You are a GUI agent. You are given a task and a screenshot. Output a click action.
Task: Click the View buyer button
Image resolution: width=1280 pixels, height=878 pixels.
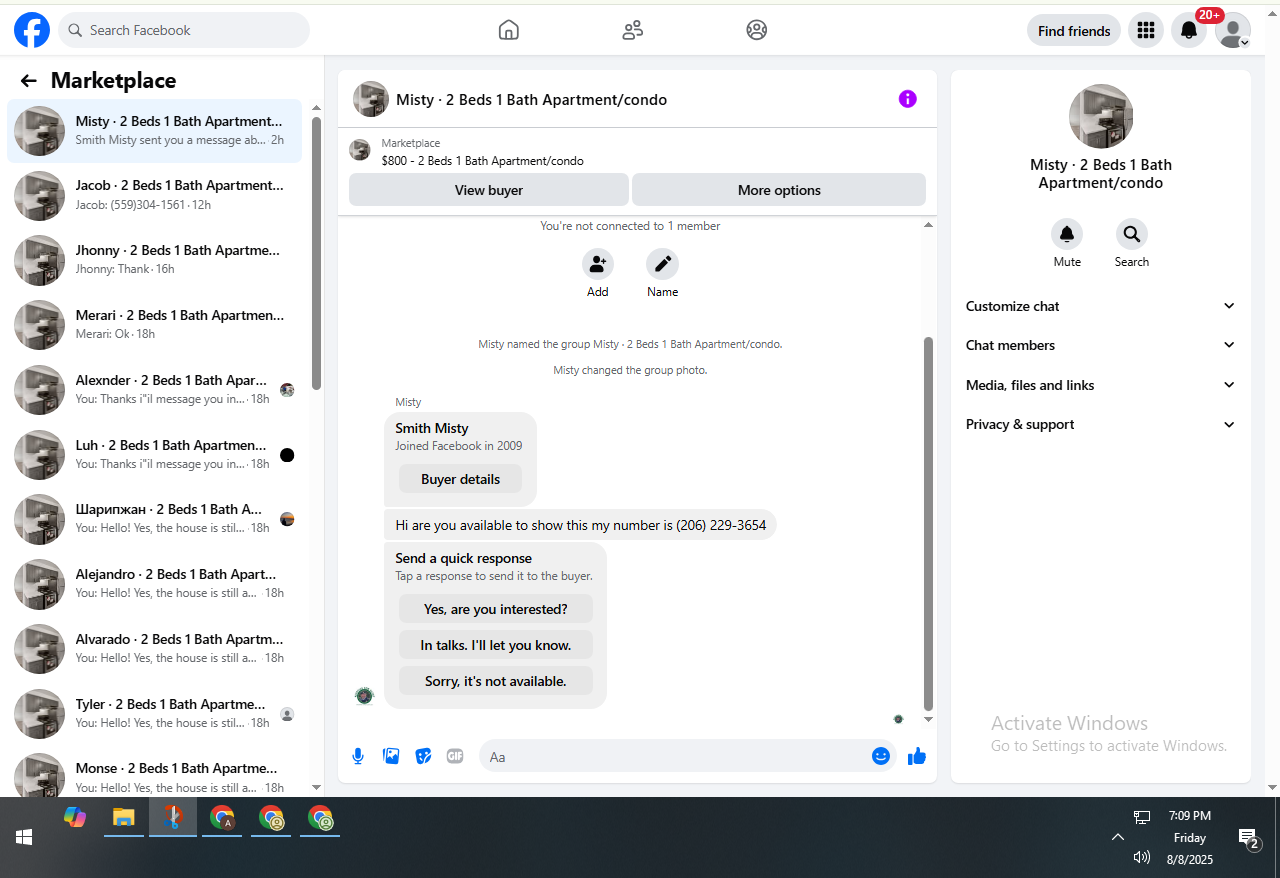(x=488, y=190)
